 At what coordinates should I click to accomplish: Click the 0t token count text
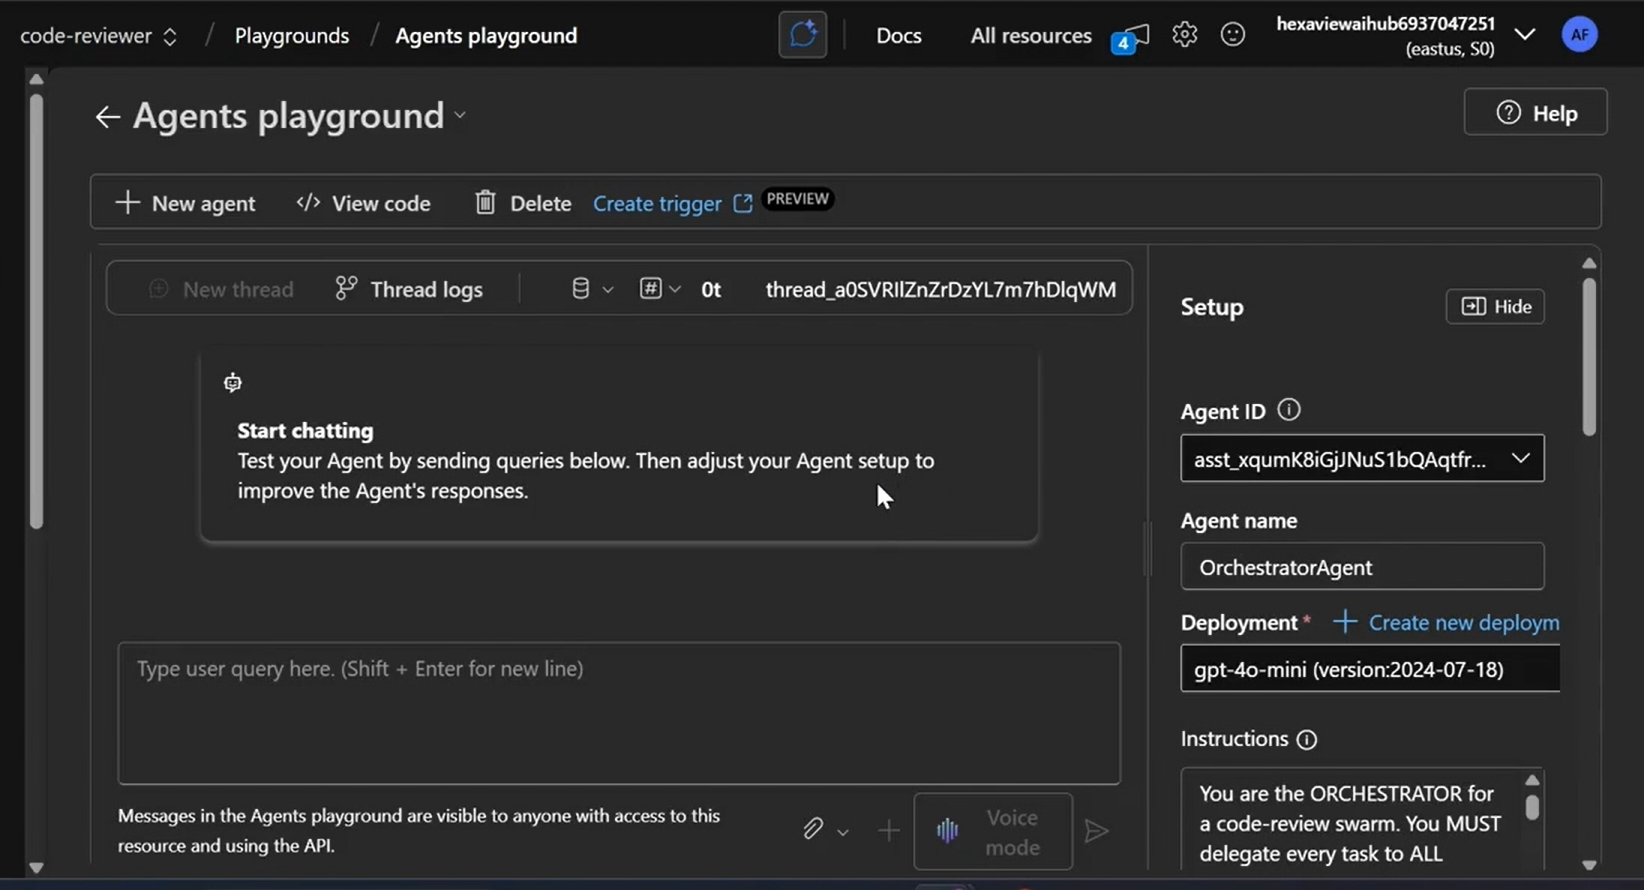711,290
